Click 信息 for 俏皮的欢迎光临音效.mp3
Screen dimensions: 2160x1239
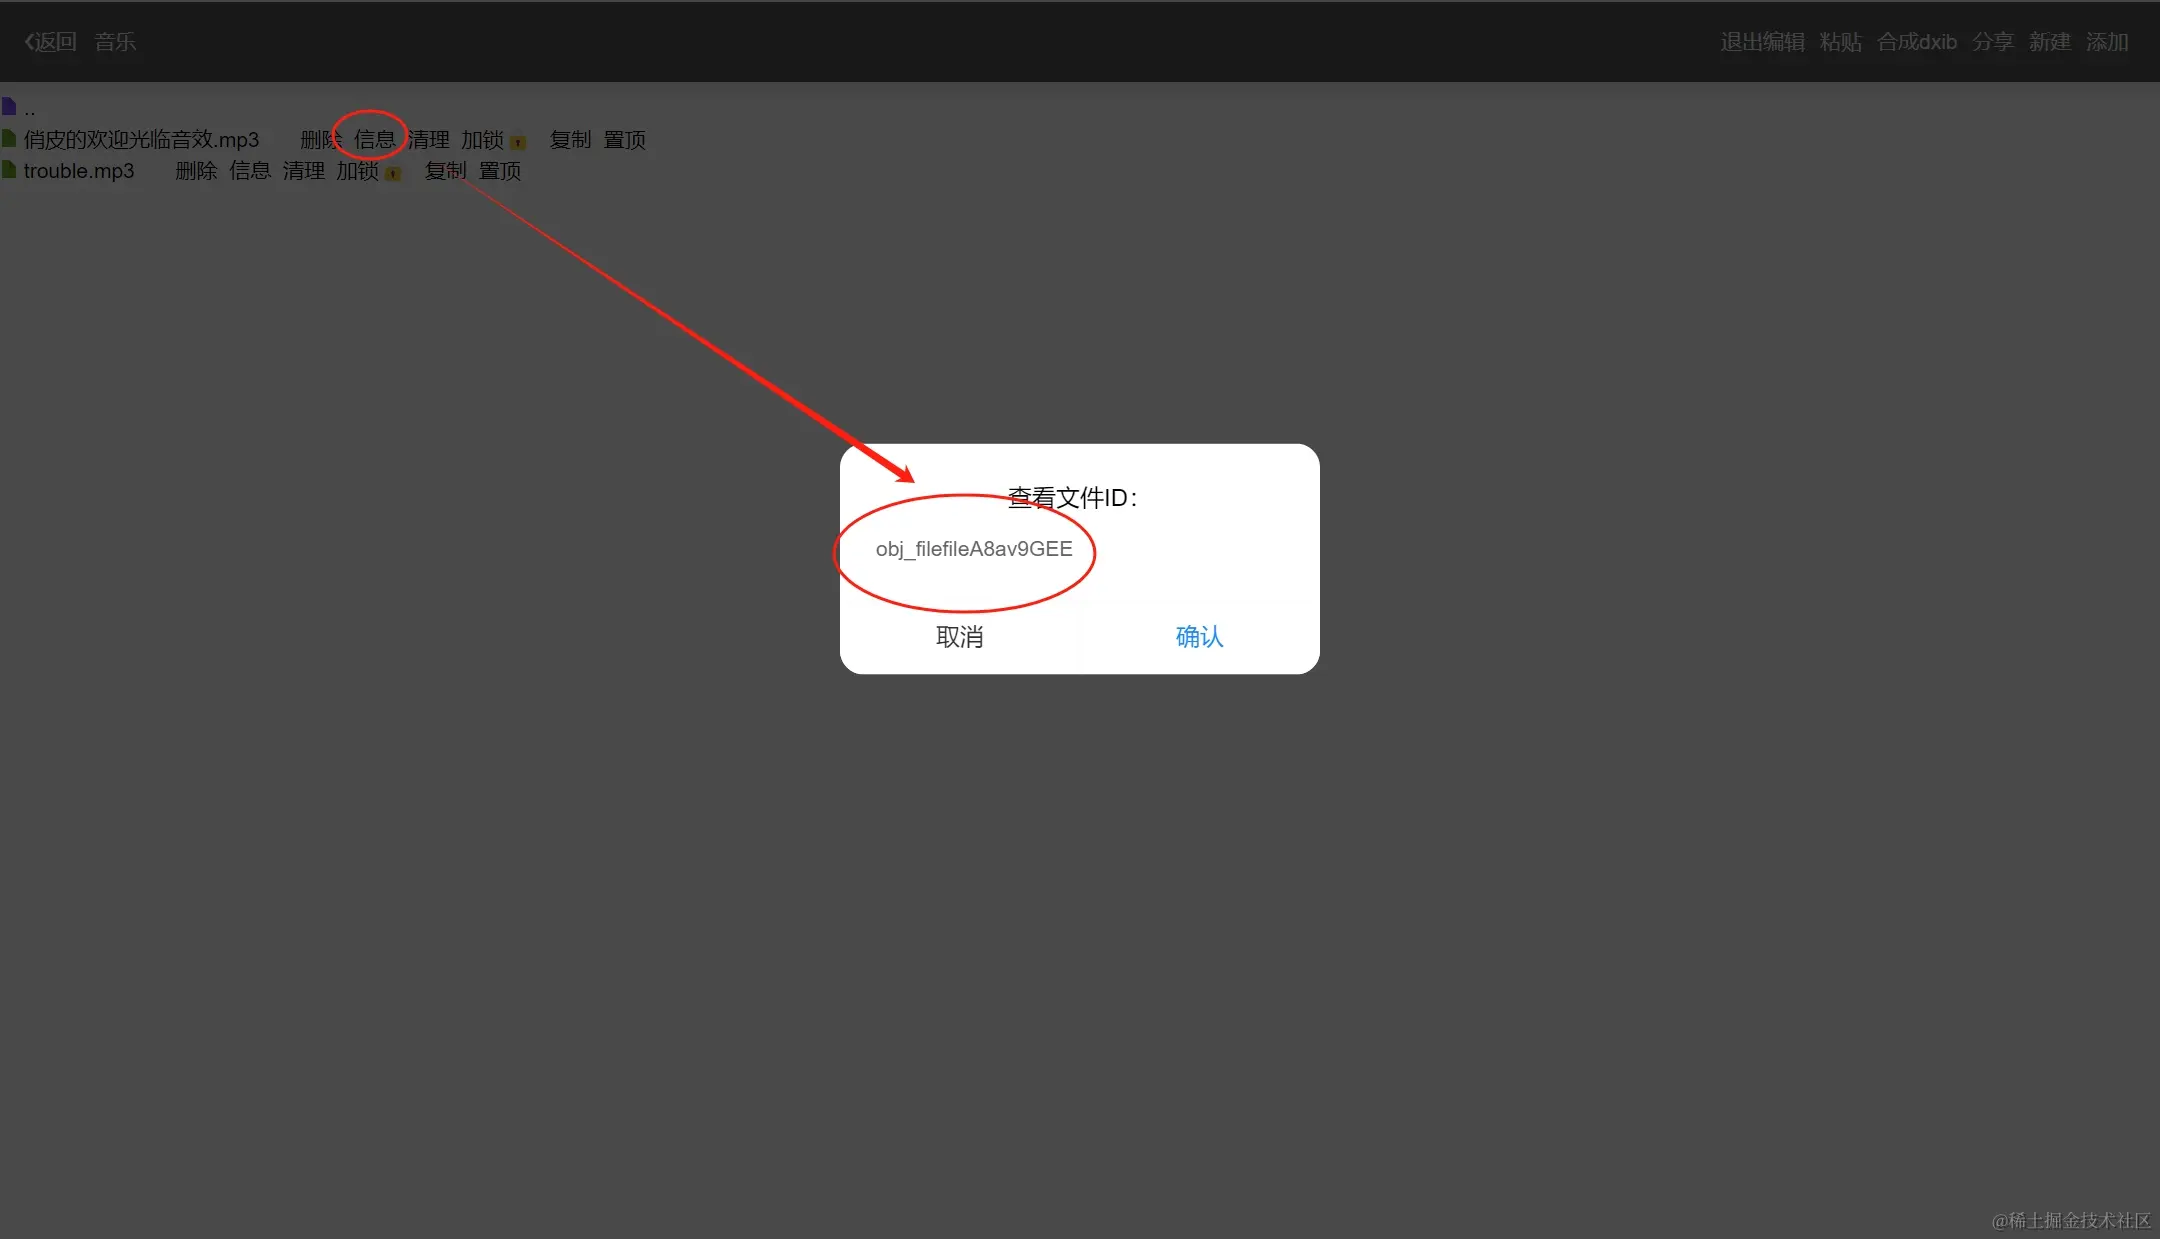[x=374, y=139]
